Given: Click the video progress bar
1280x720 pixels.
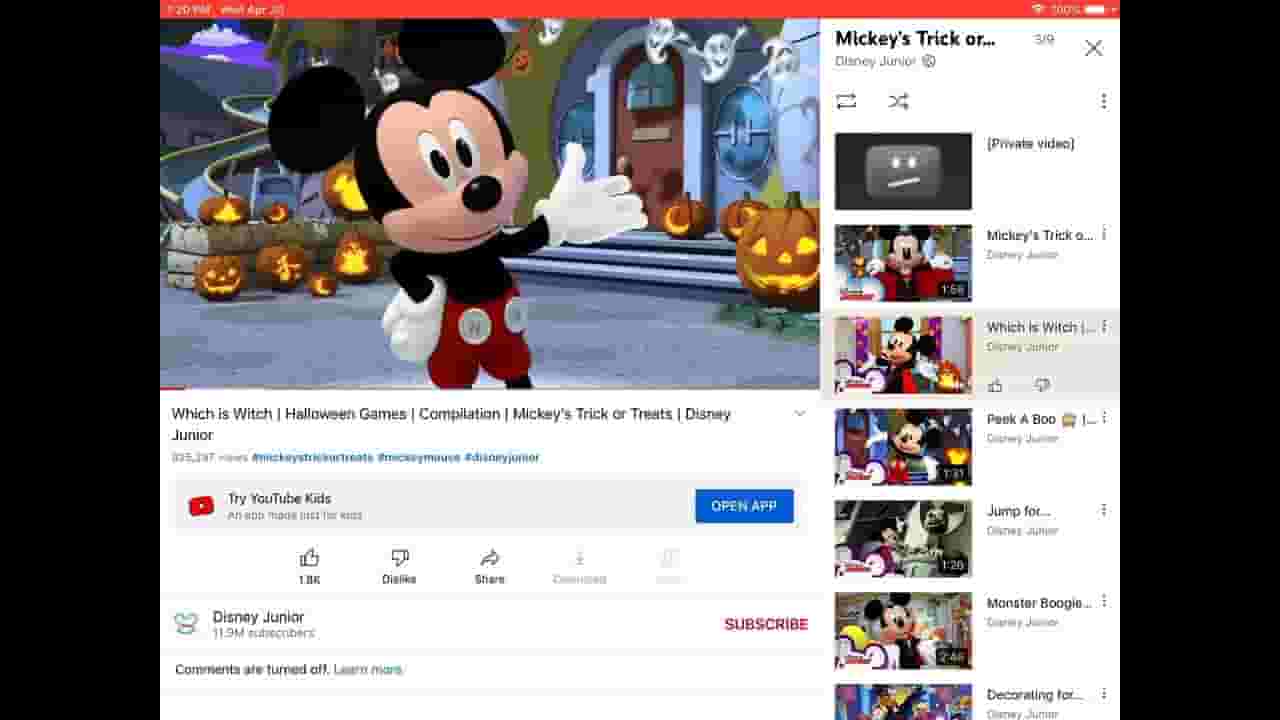Looking at the screenshot, I should [489, 388].
